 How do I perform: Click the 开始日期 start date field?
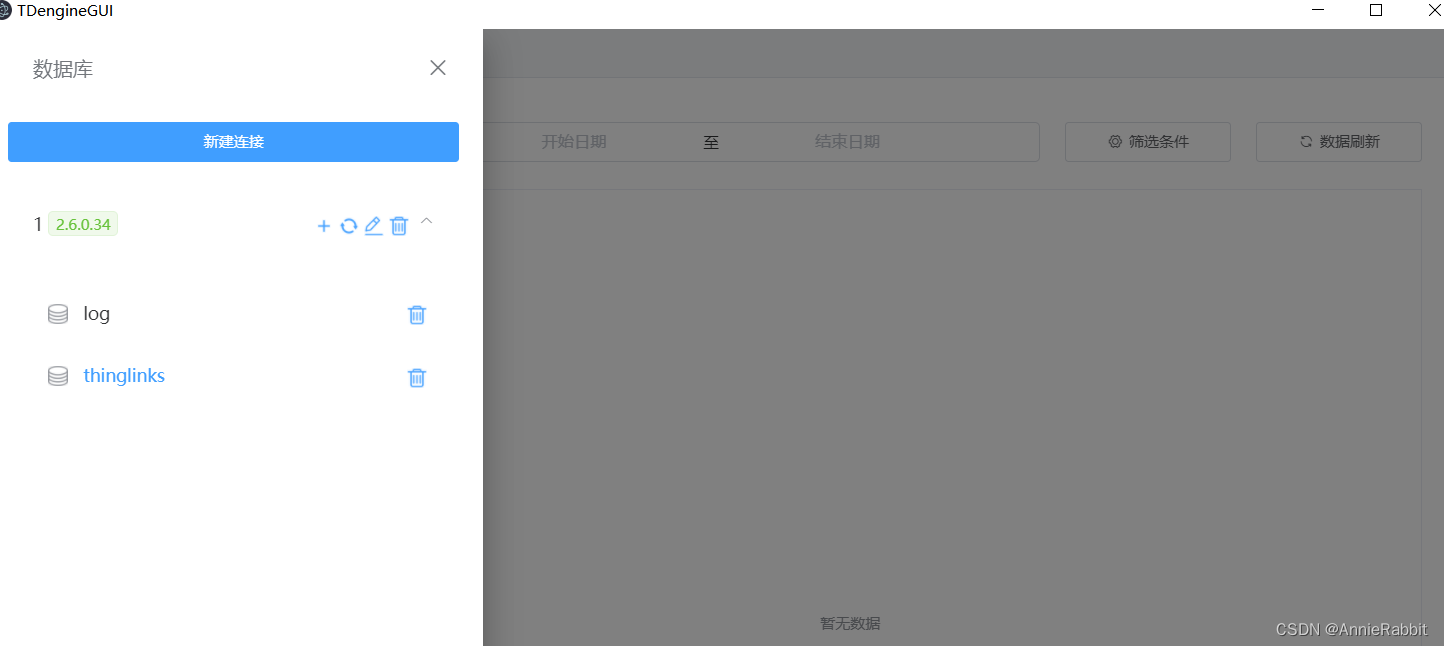(575, 141)
